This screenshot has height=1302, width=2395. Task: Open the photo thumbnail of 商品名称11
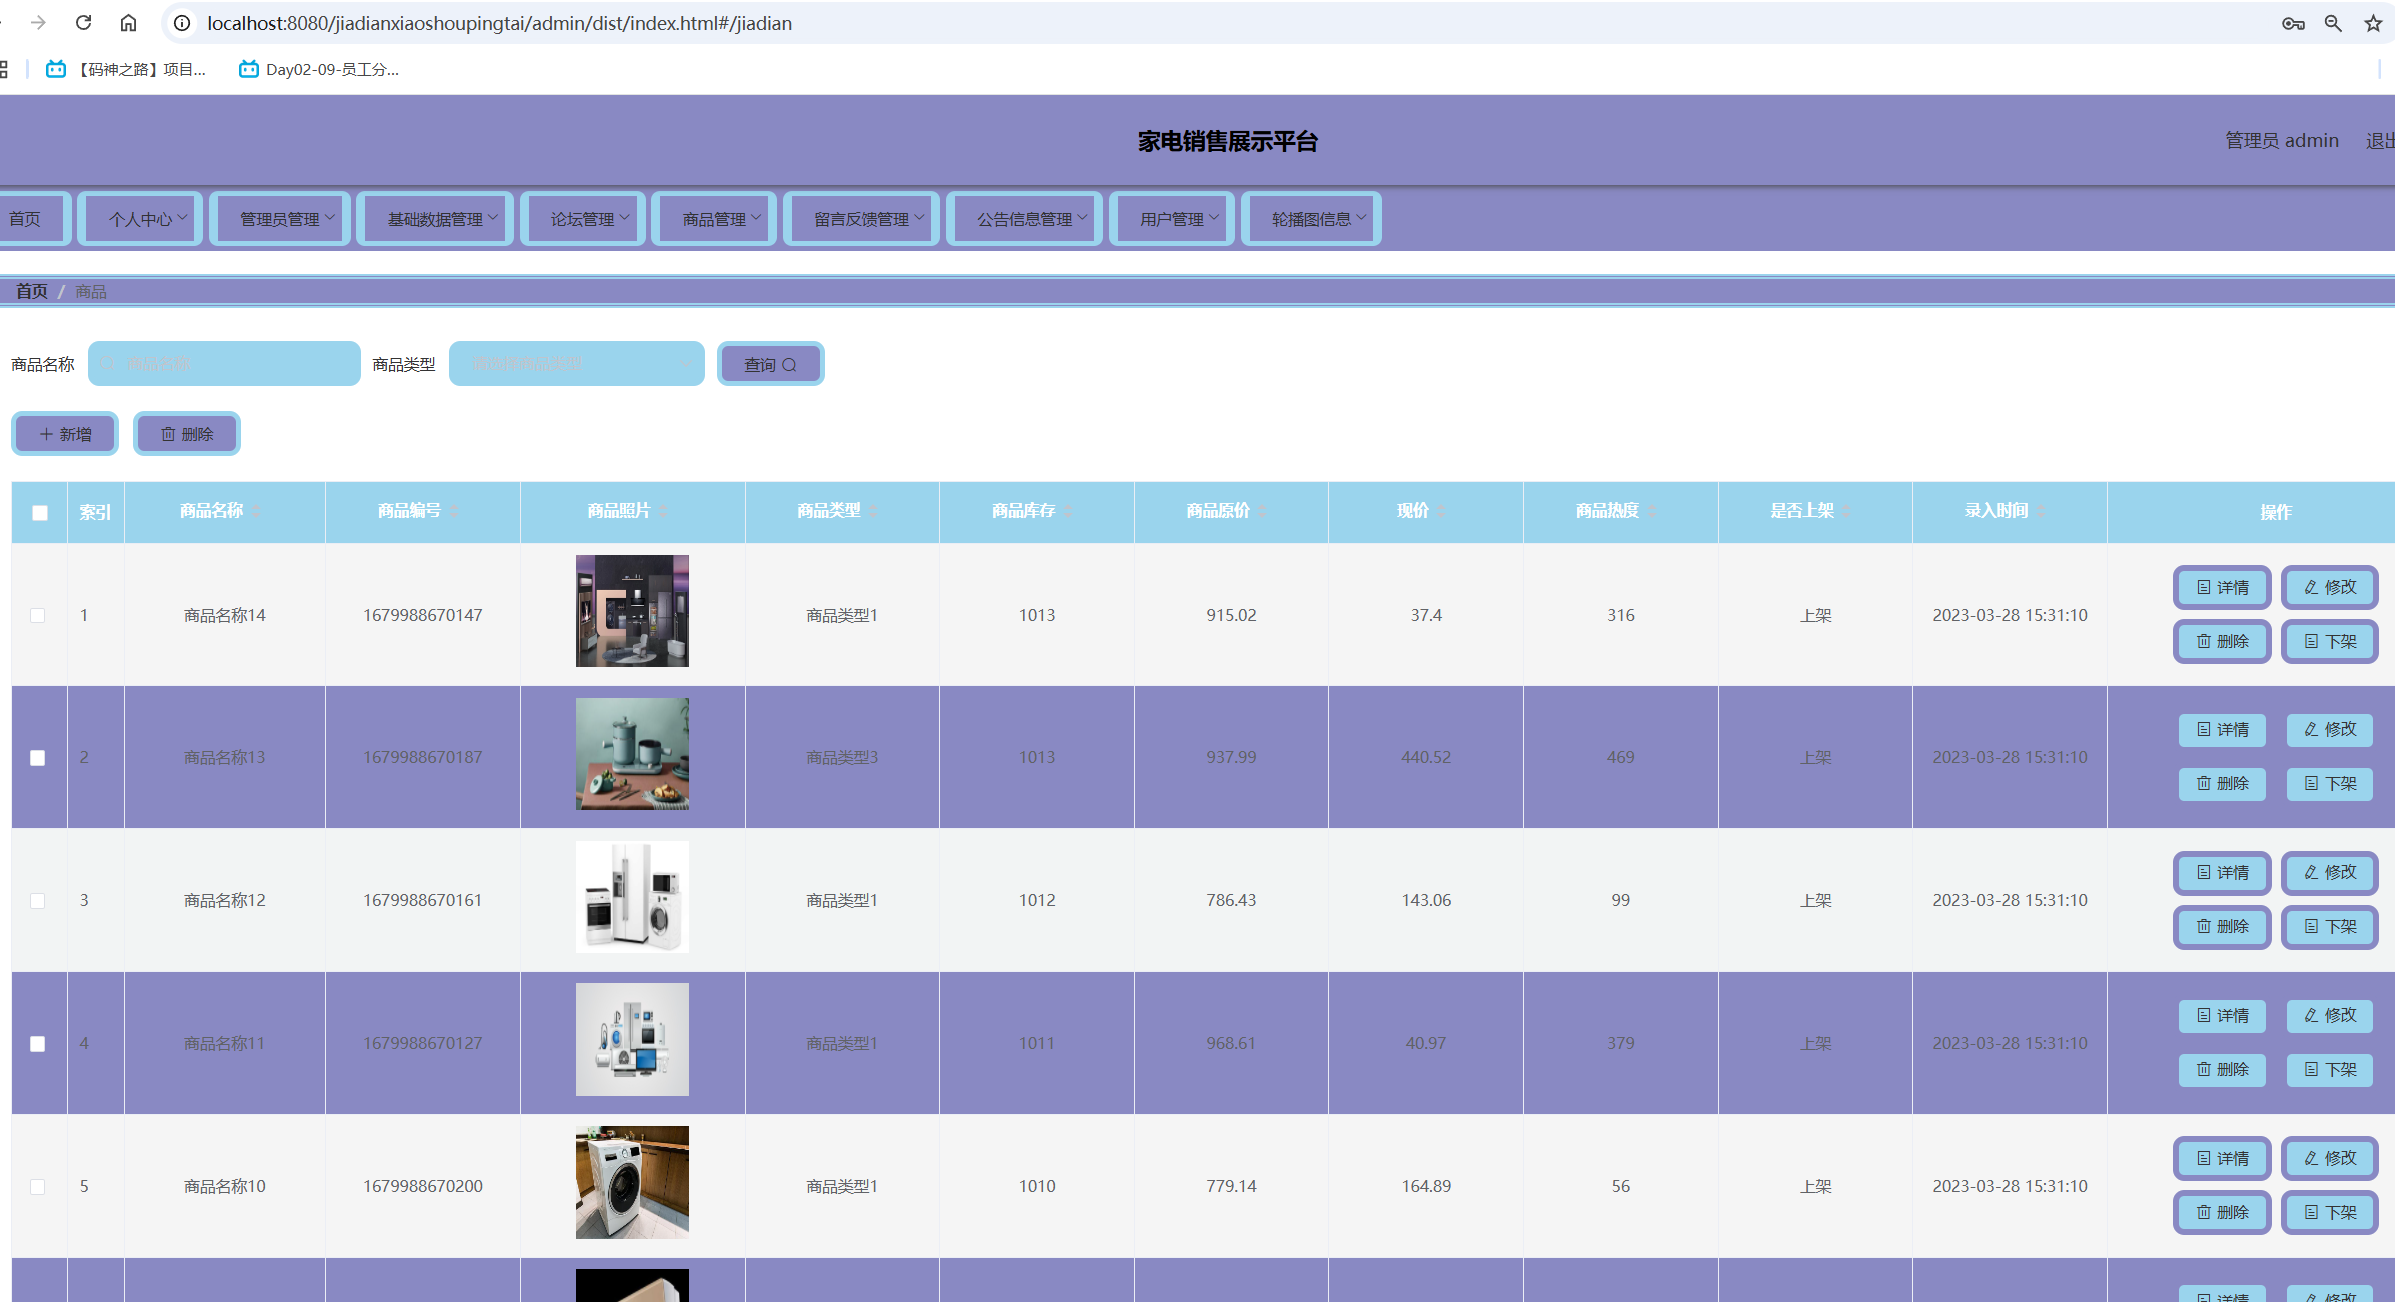[632, 1040]
